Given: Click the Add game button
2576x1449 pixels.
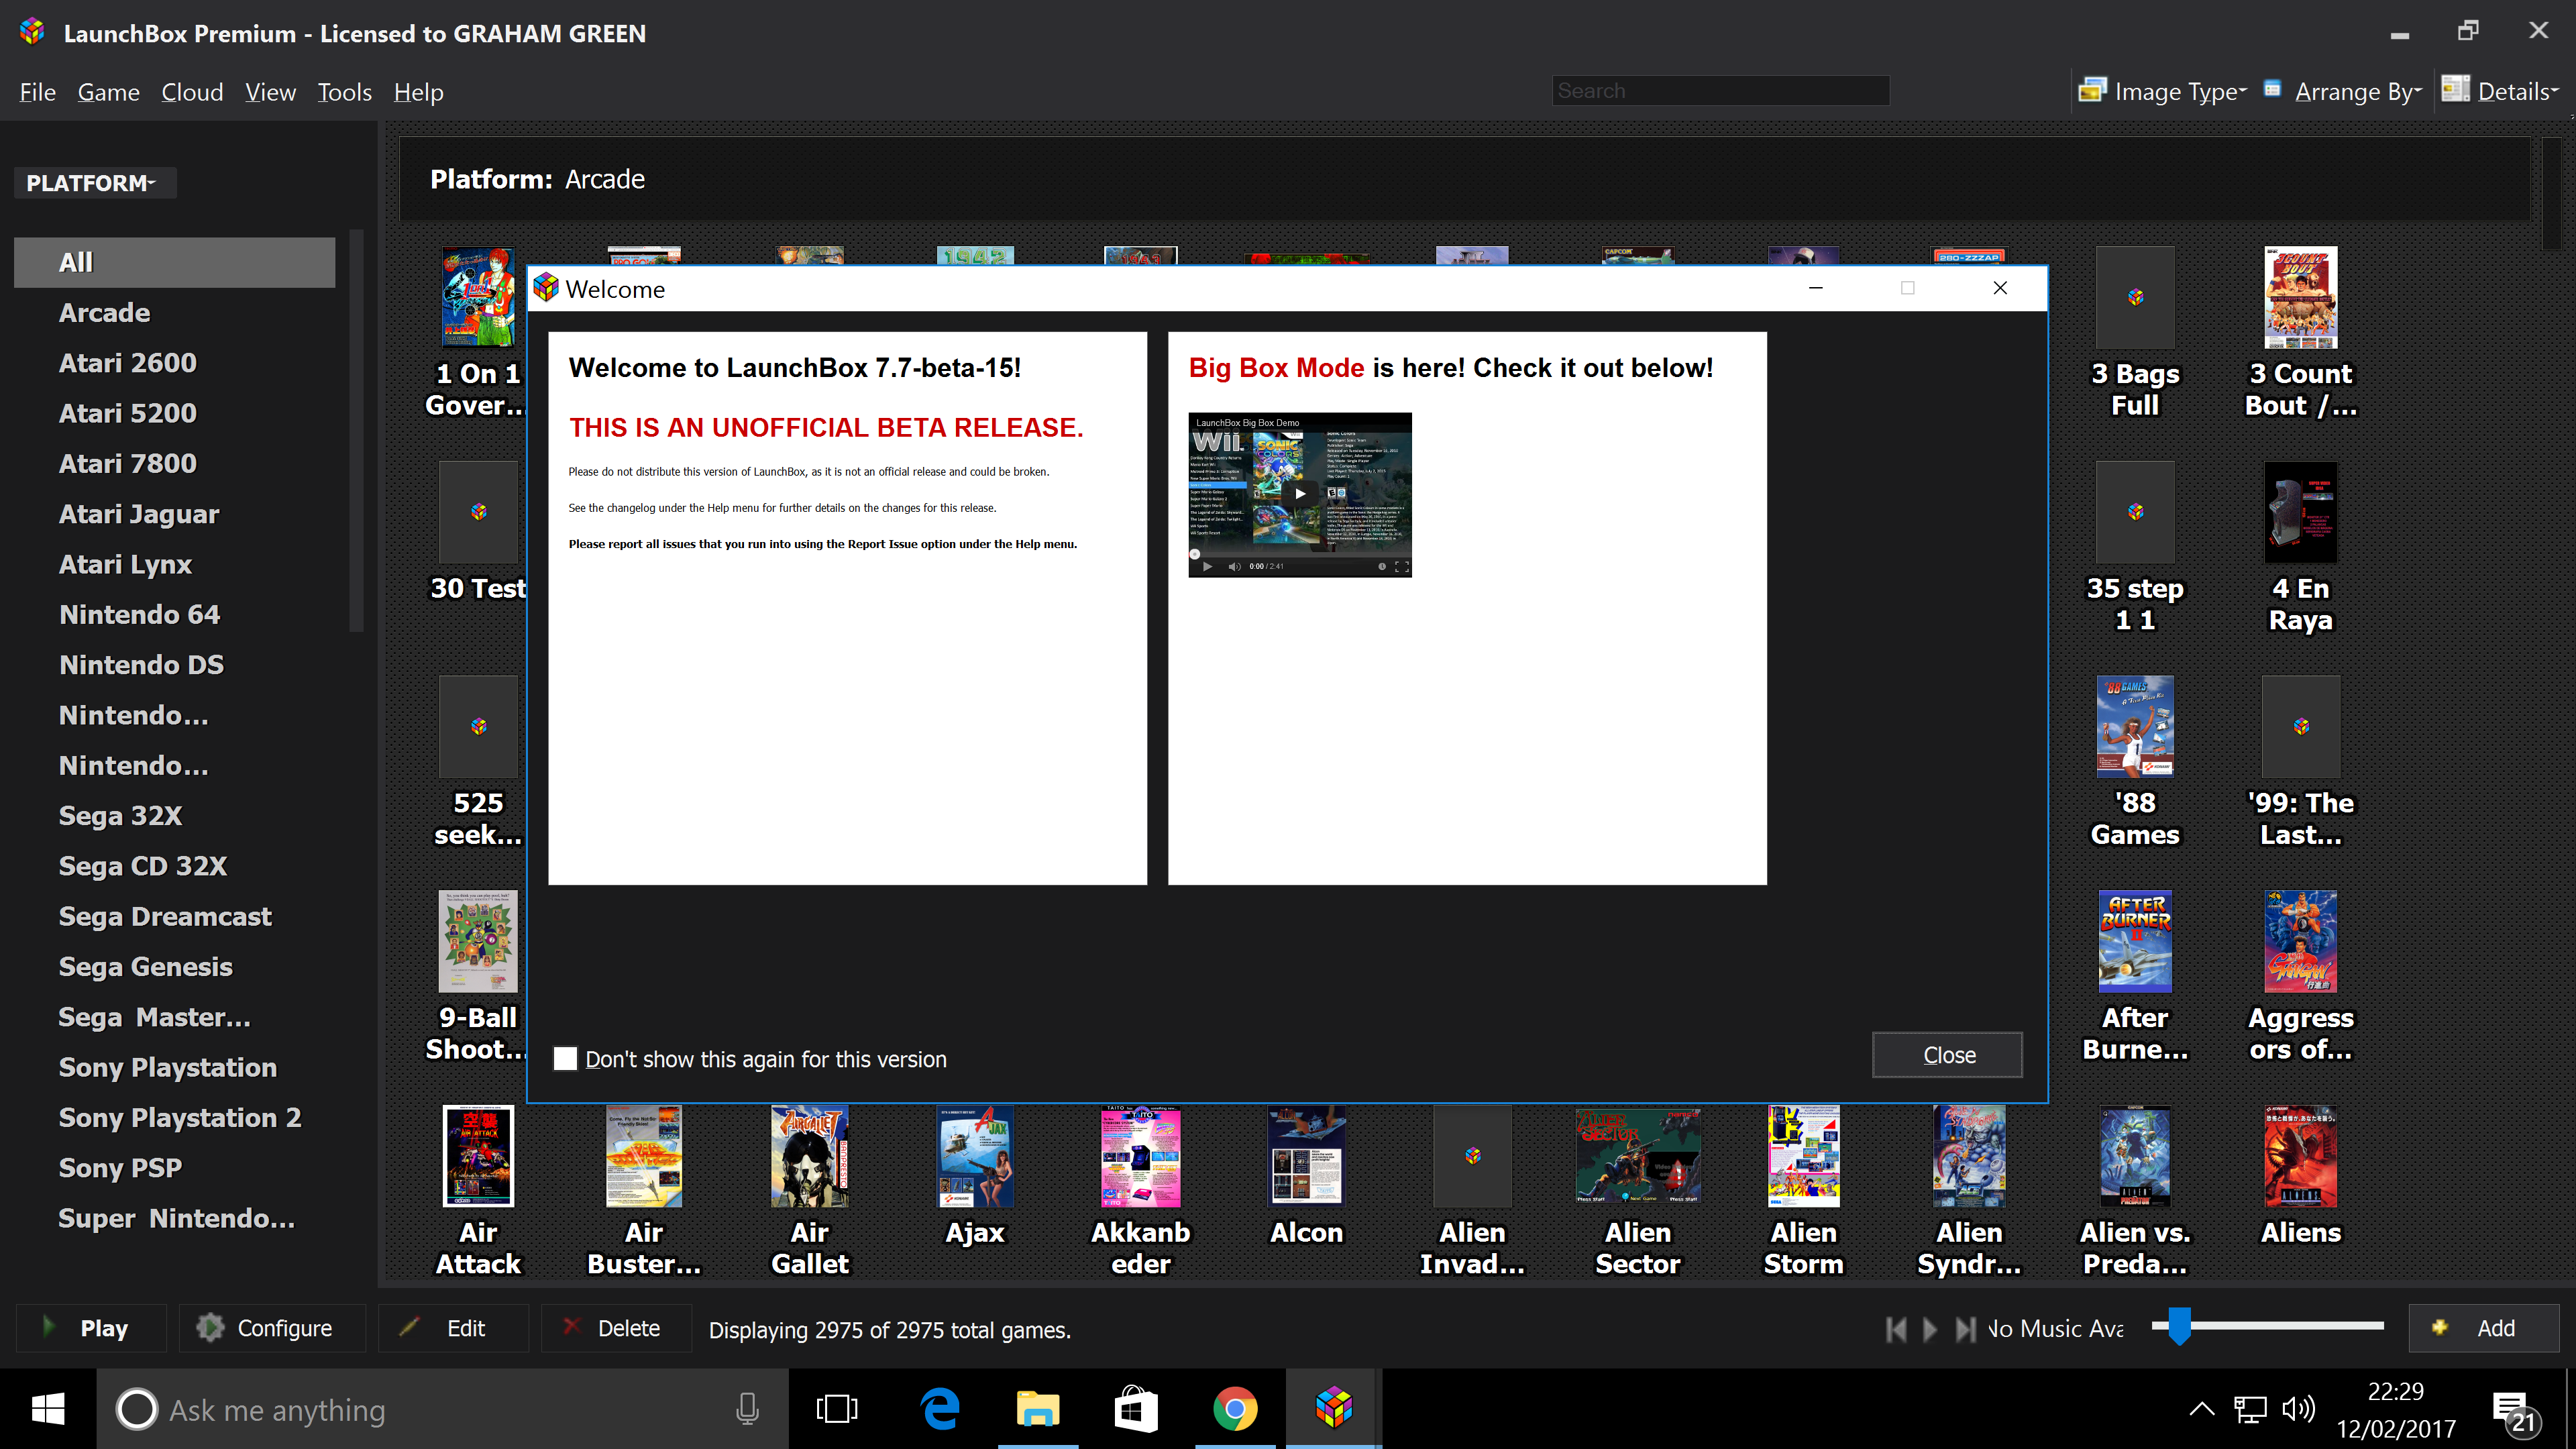Looking at the screenshot, I should [2484, 1328].
